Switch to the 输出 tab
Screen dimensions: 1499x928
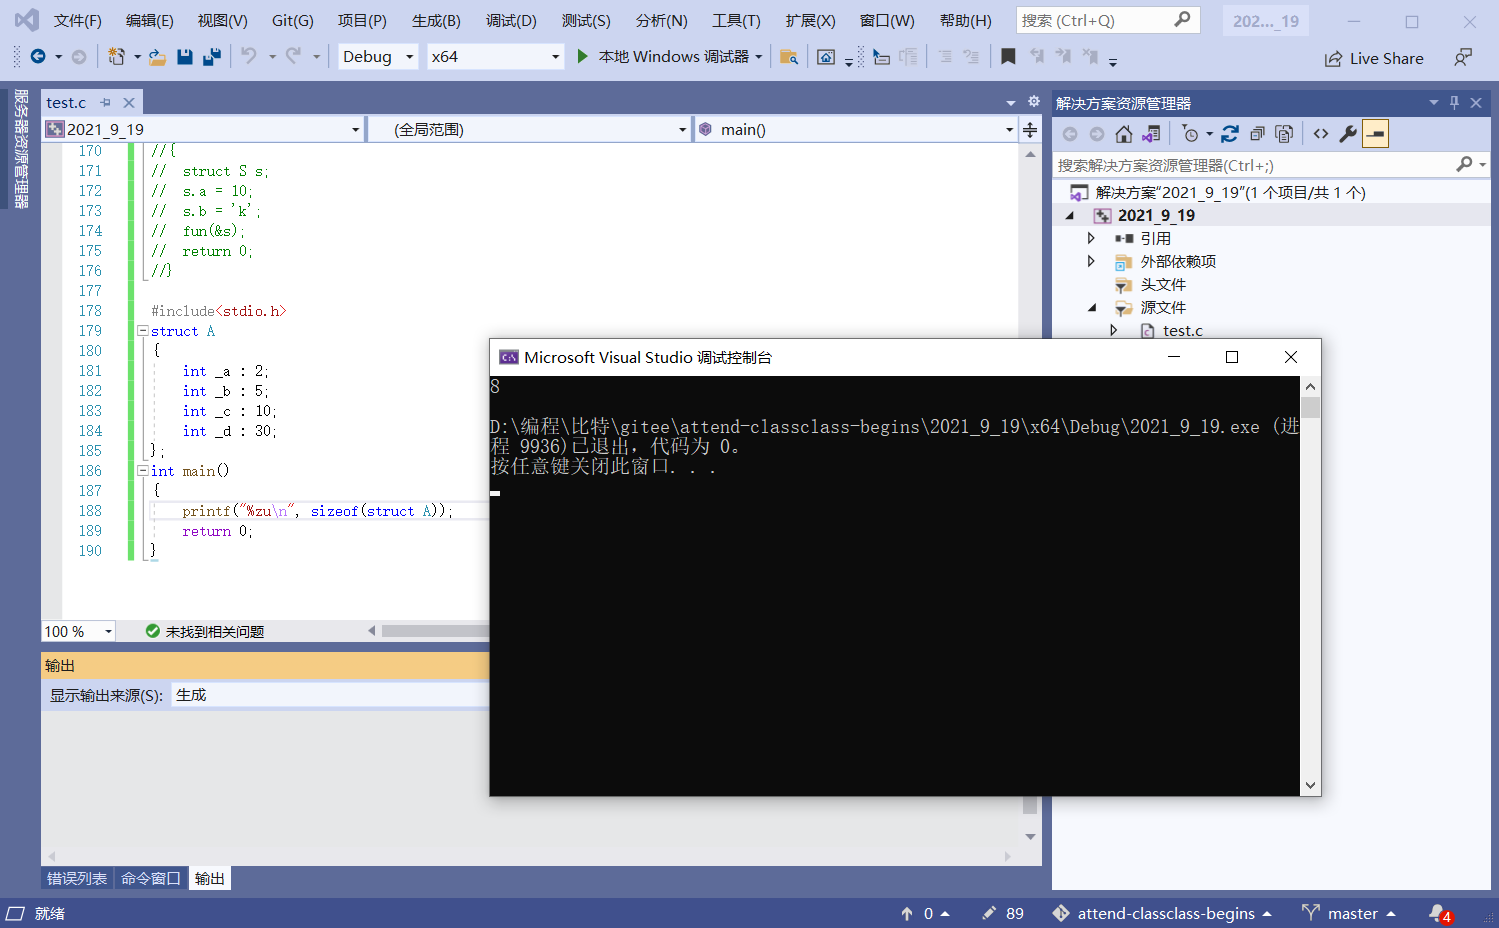click(x=210, y=878)
